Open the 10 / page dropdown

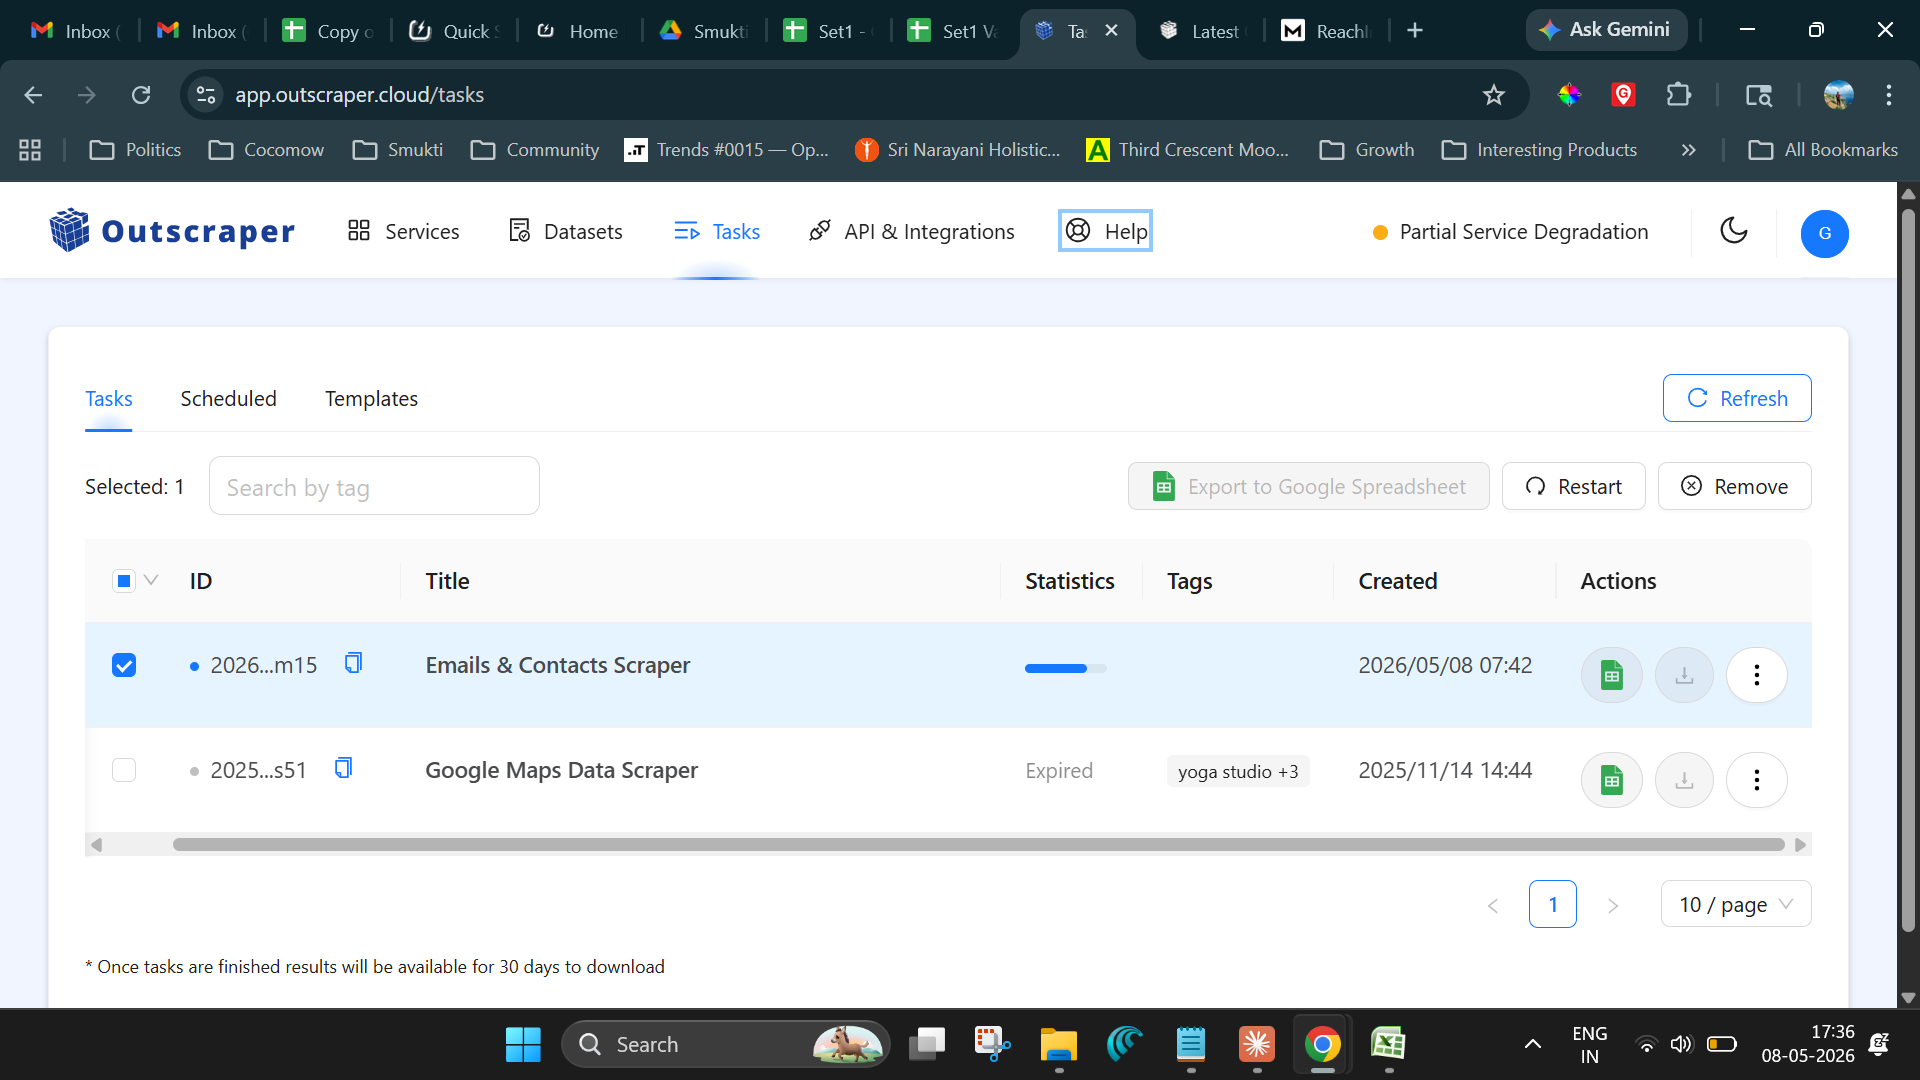(x=1735, y=904)
